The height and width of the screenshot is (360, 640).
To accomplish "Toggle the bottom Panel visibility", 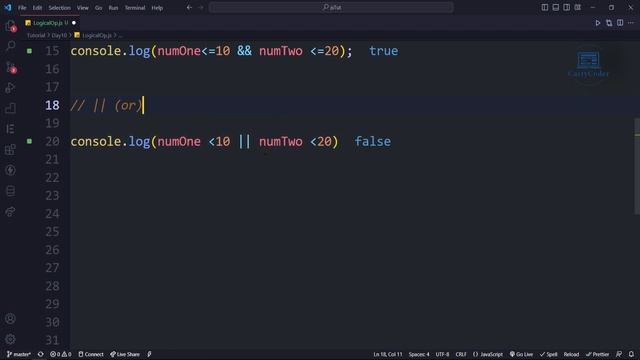I will pos(556,7).
